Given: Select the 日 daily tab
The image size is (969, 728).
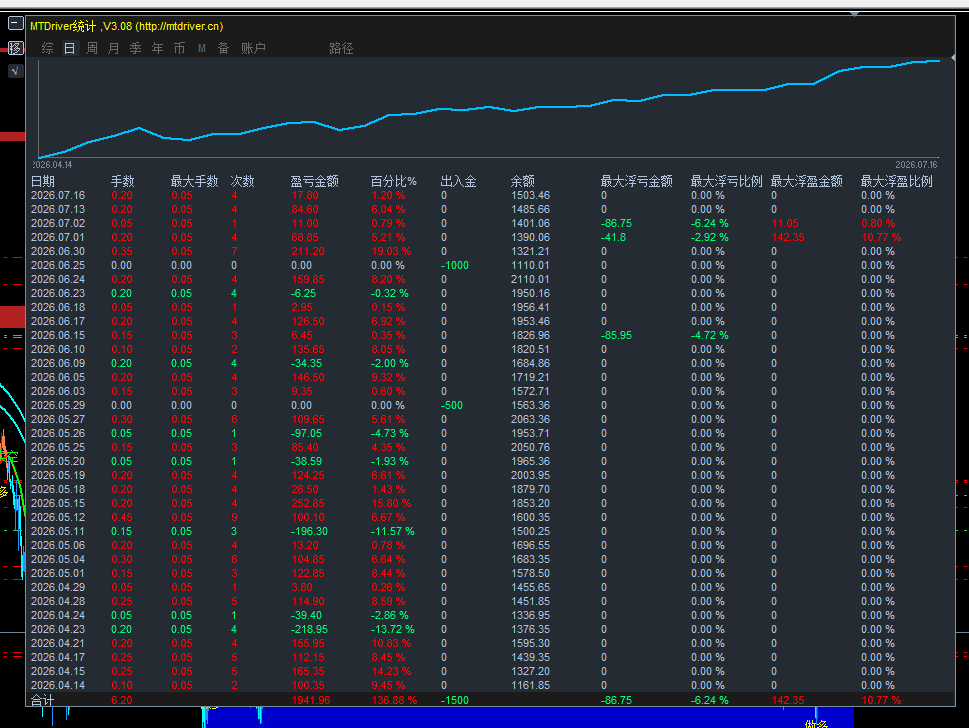Looking at the screenshot, I should (x=69, y=48).
